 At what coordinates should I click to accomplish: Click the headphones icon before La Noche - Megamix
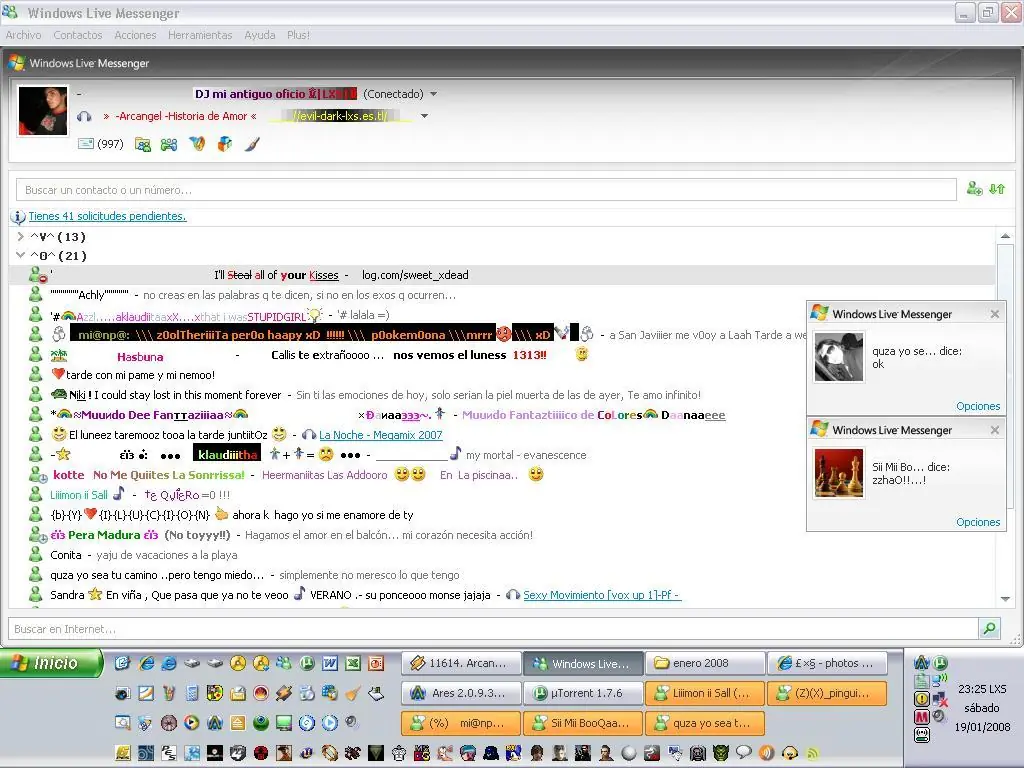(309, 435)
